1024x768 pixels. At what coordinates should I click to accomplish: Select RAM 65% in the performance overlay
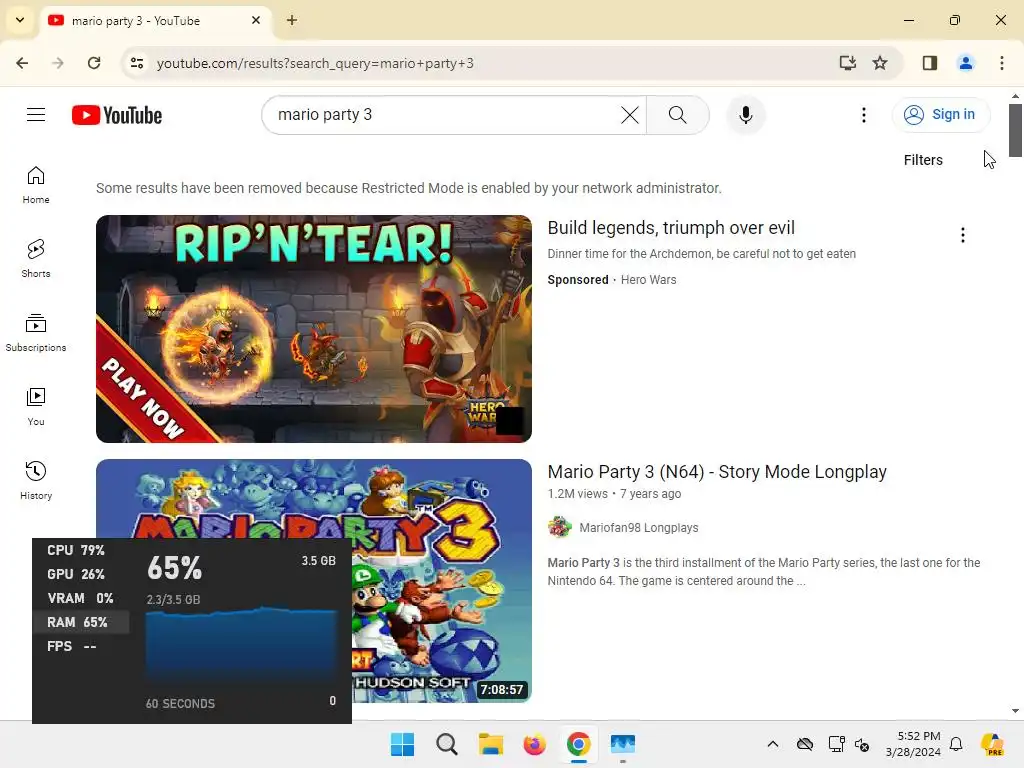[81, 622]
